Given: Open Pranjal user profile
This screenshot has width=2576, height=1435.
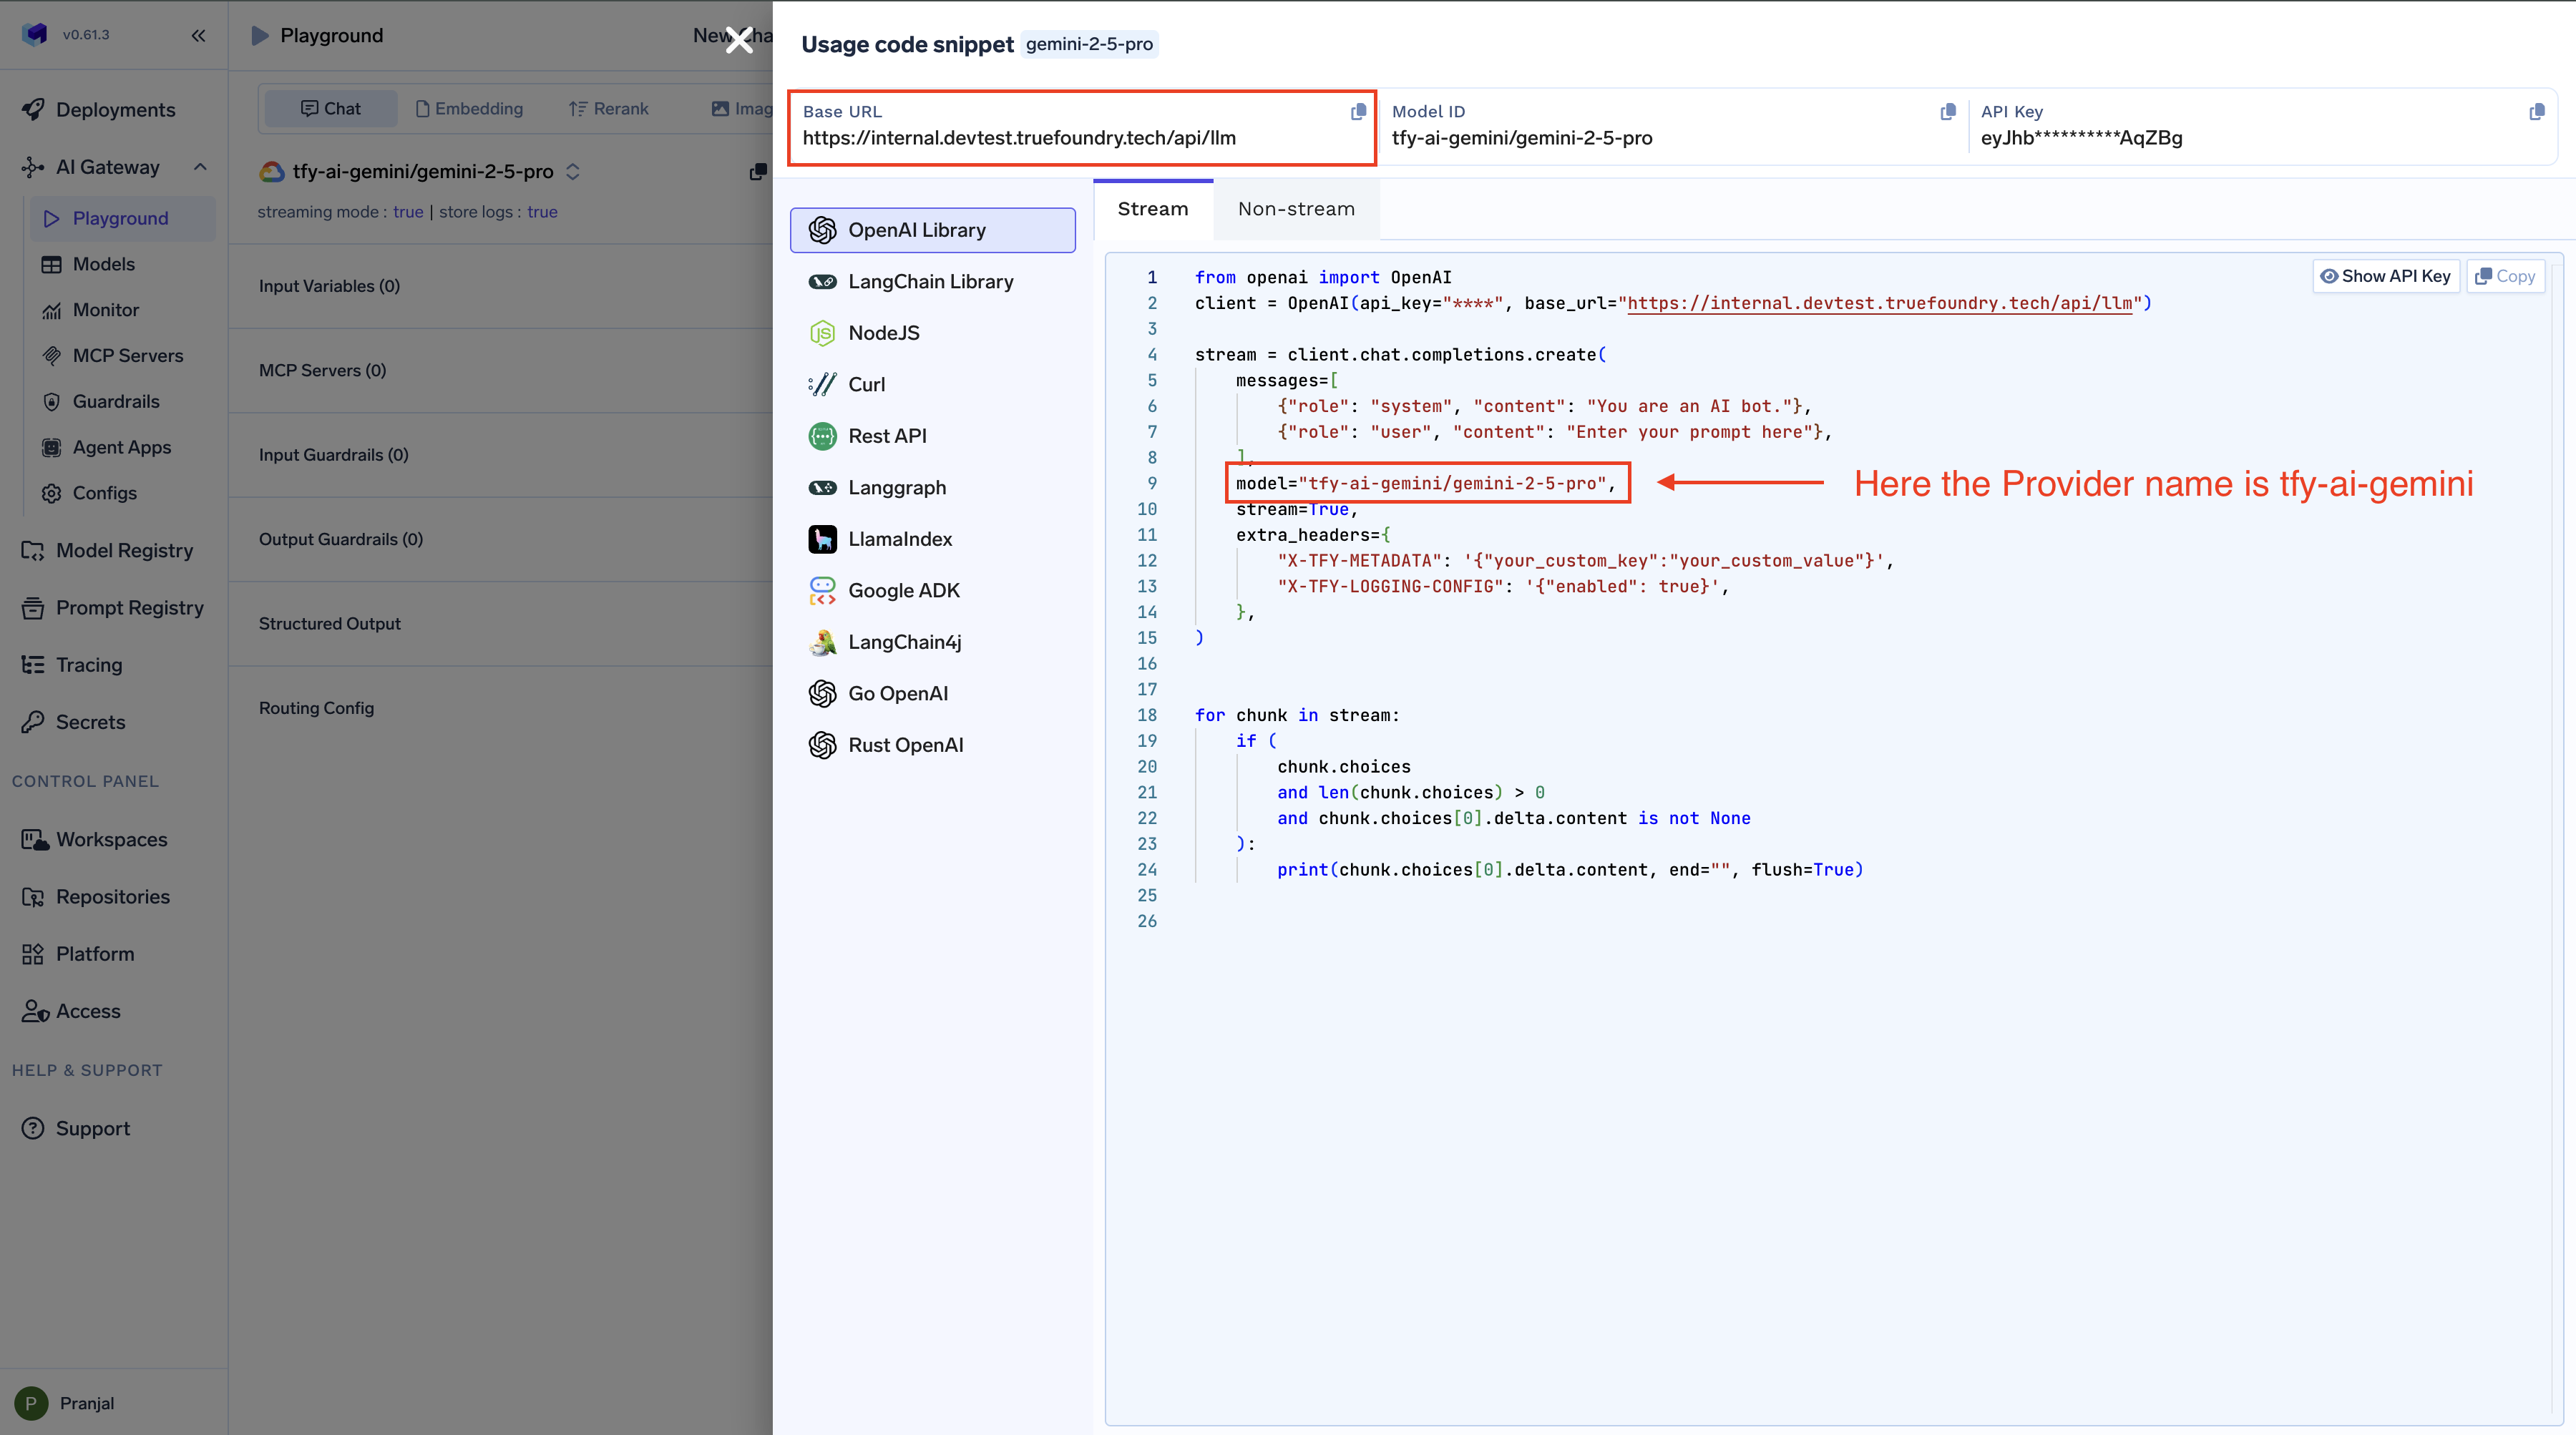Looking at the screenshot, I should (66, 1403).
